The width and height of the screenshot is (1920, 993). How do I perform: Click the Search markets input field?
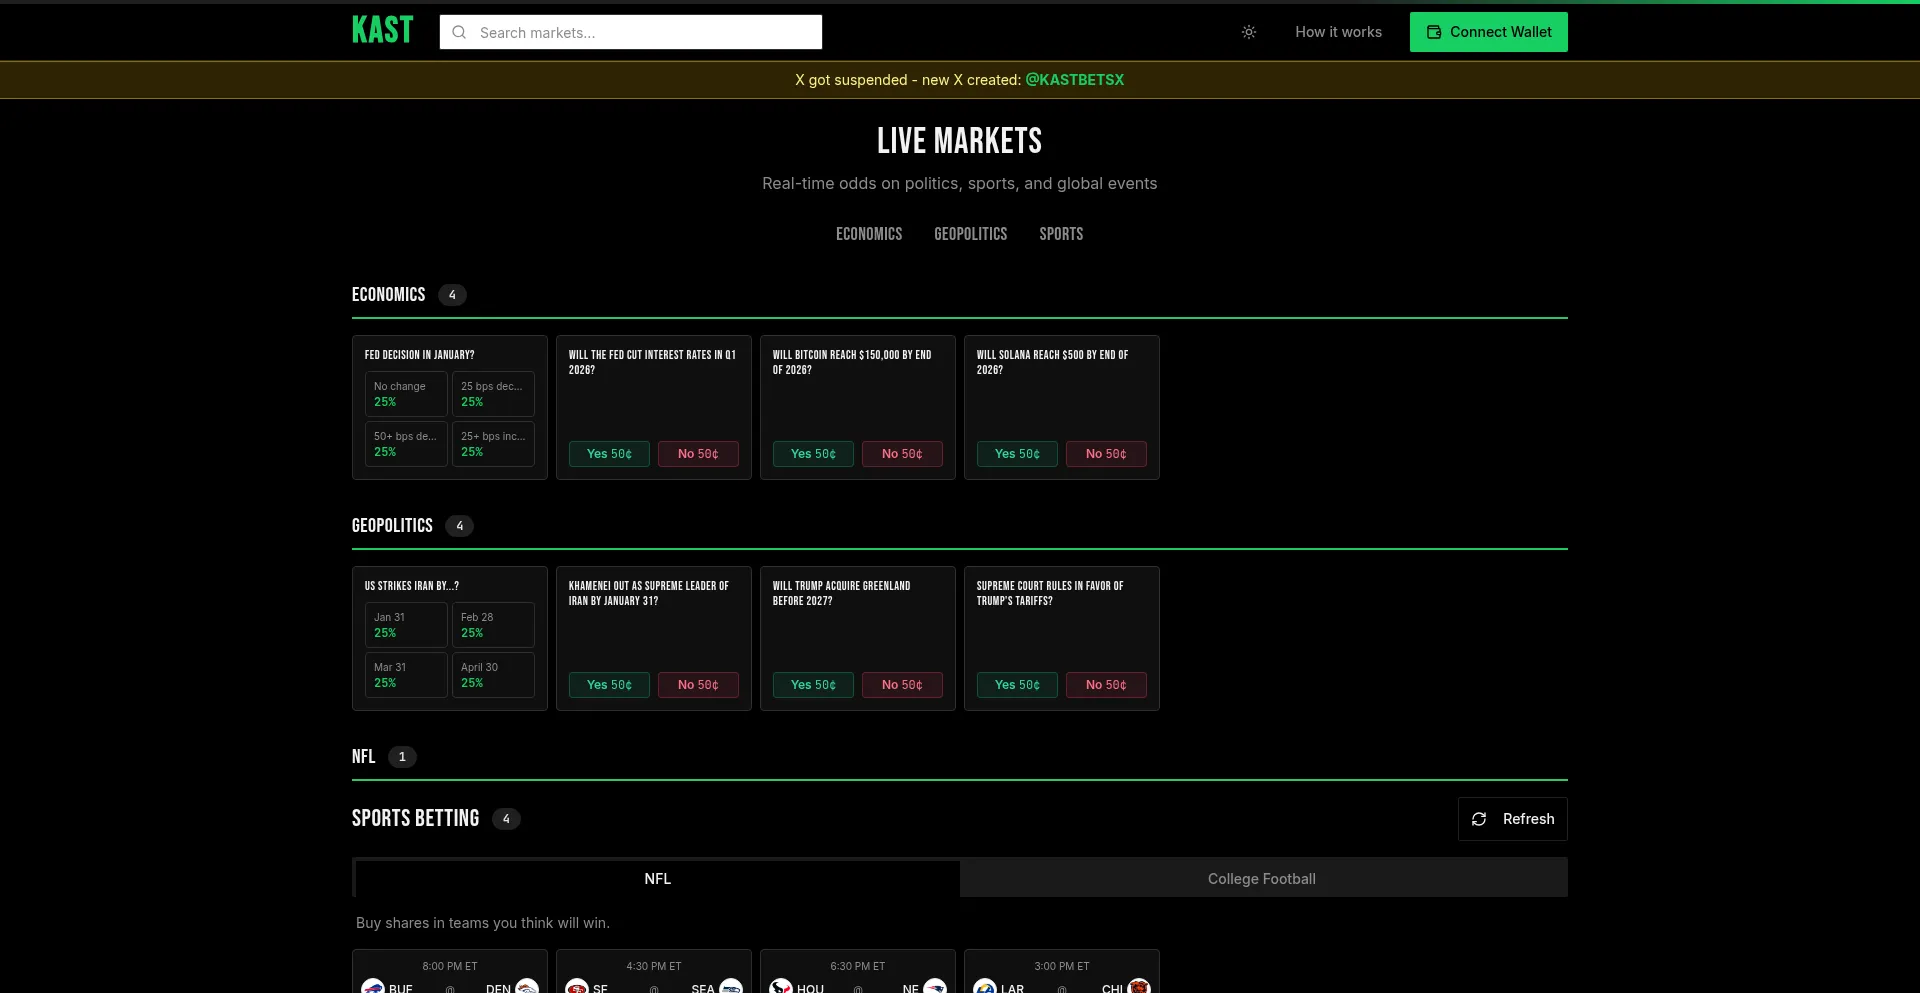630,32
